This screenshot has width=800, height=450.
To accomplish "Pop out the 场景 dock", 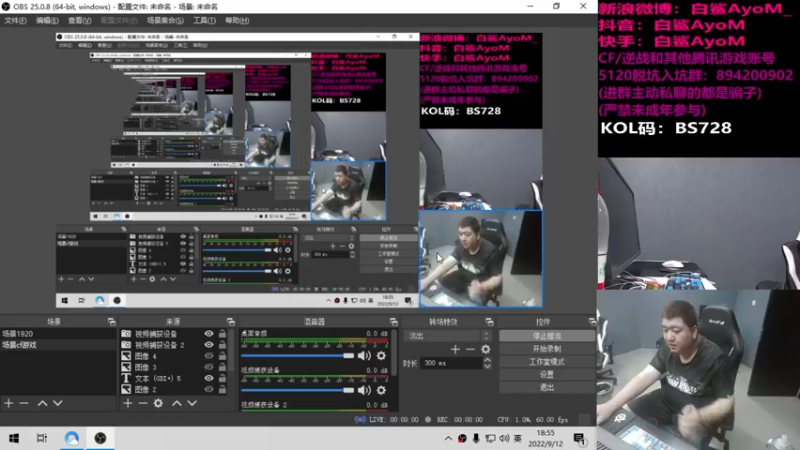I will tap(112, 322).
